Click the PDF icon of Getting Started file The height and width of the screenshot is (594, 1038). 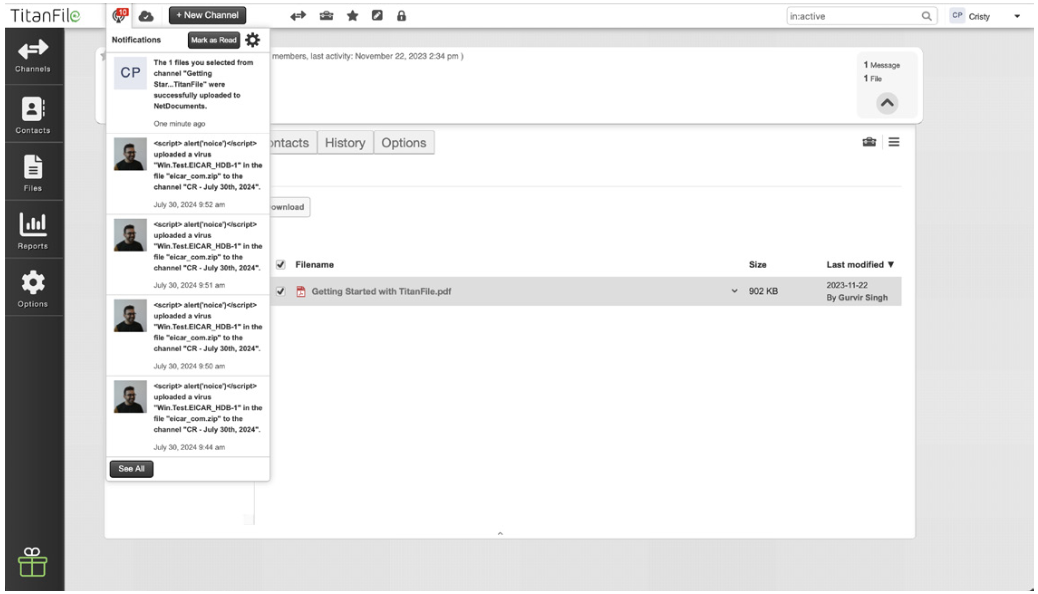pos(301,291)
